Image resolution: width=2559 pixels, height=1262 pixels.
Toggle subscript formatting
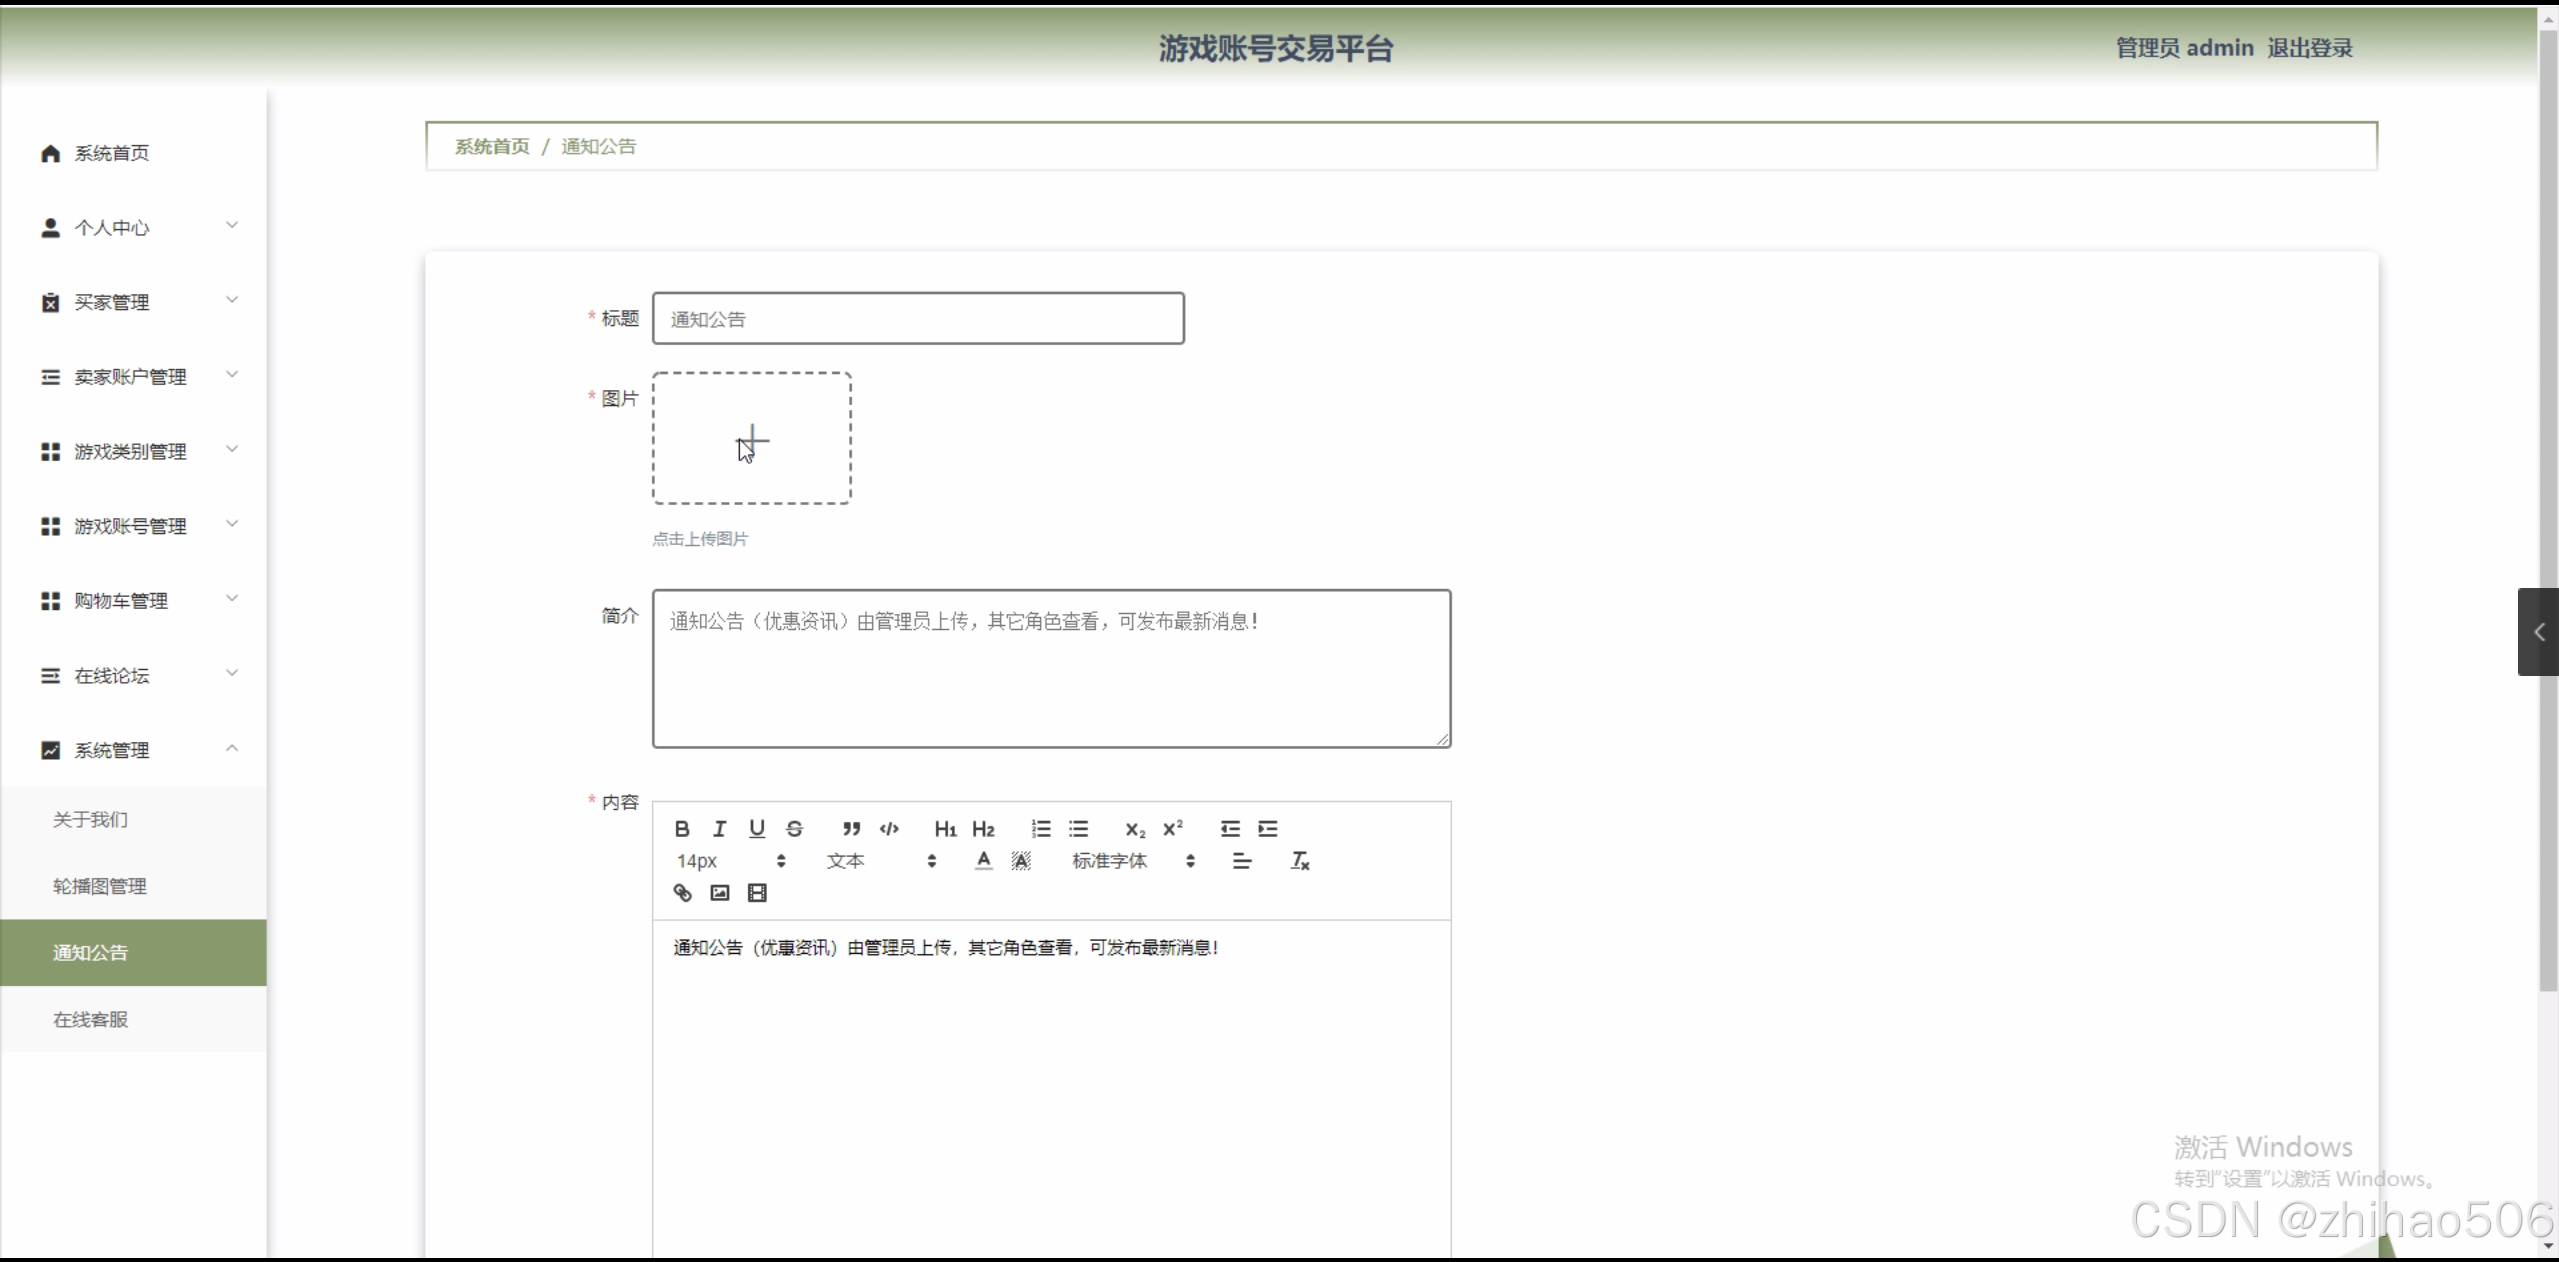click(1135, 829)
